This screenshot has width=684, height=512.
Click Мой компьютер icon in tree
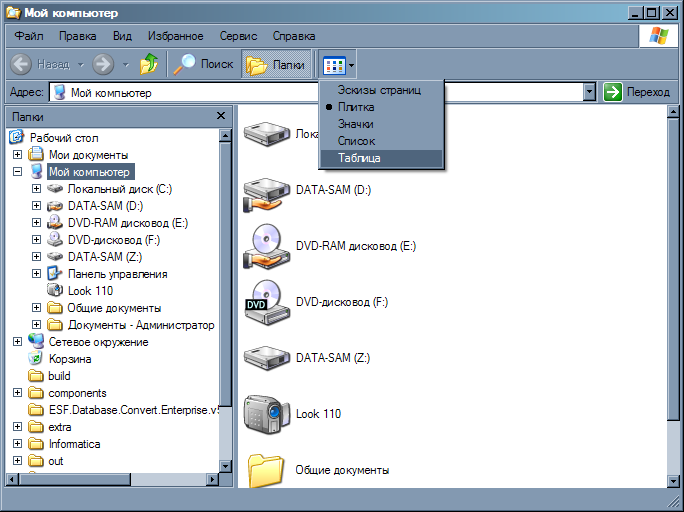click(37, 171)
